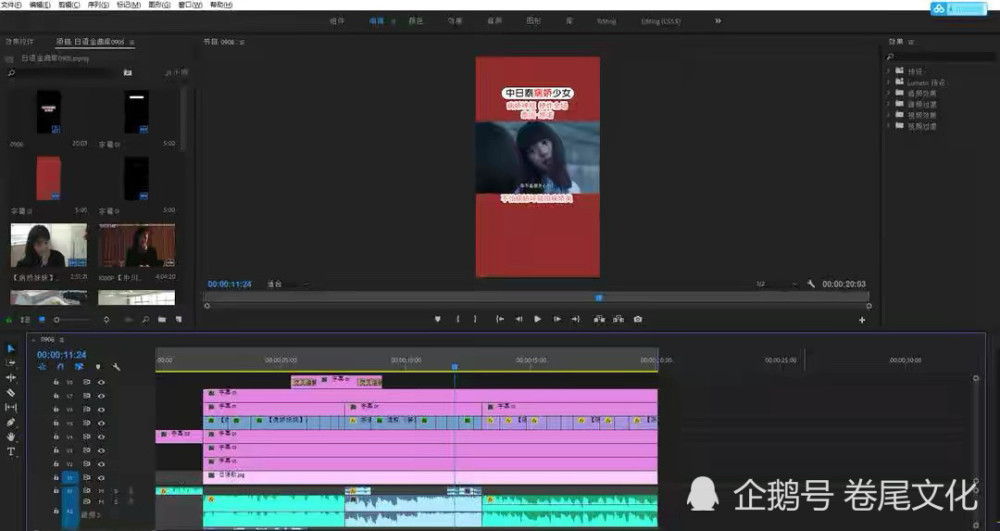
Task: Click the Mark In button
Action: (x=457, y=319)
